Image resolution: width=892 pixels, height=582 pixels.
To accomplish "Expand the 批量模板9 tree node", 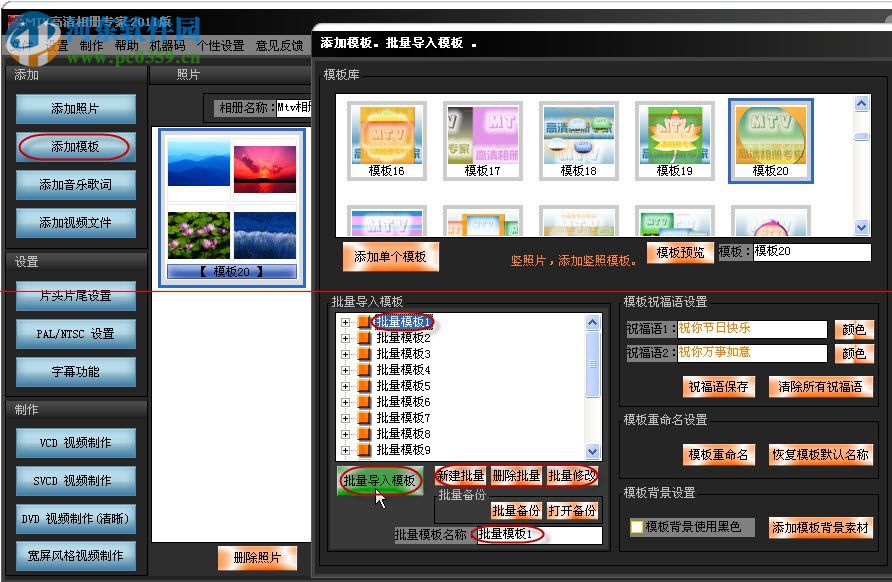I will (345, 450).
